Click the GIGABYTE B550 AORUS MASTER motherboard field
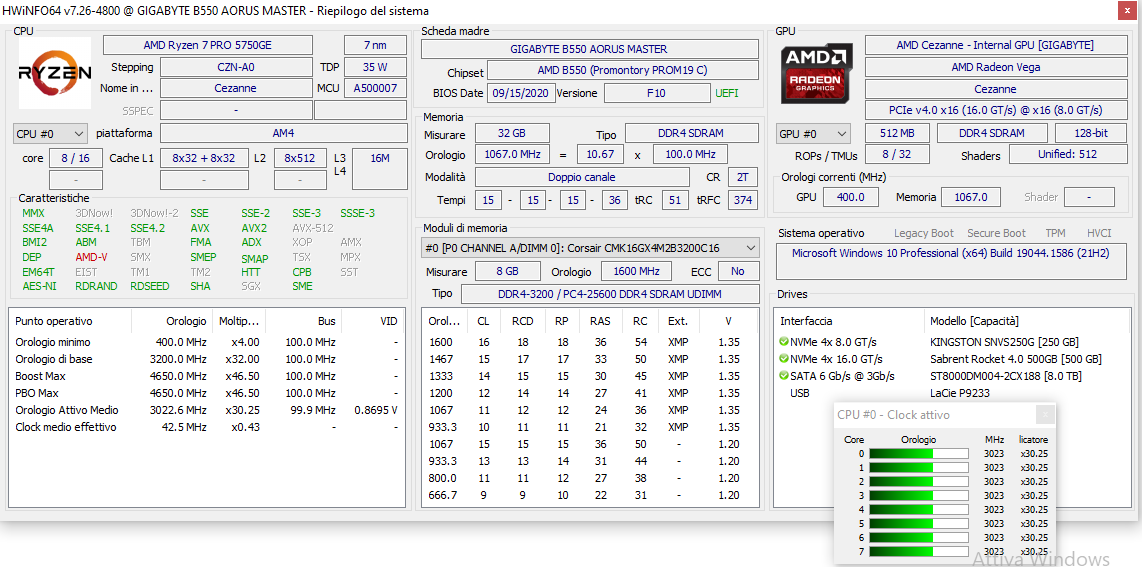Viewport: 1142px width, 567px height. pyautogui.click(x=588, y=49)
